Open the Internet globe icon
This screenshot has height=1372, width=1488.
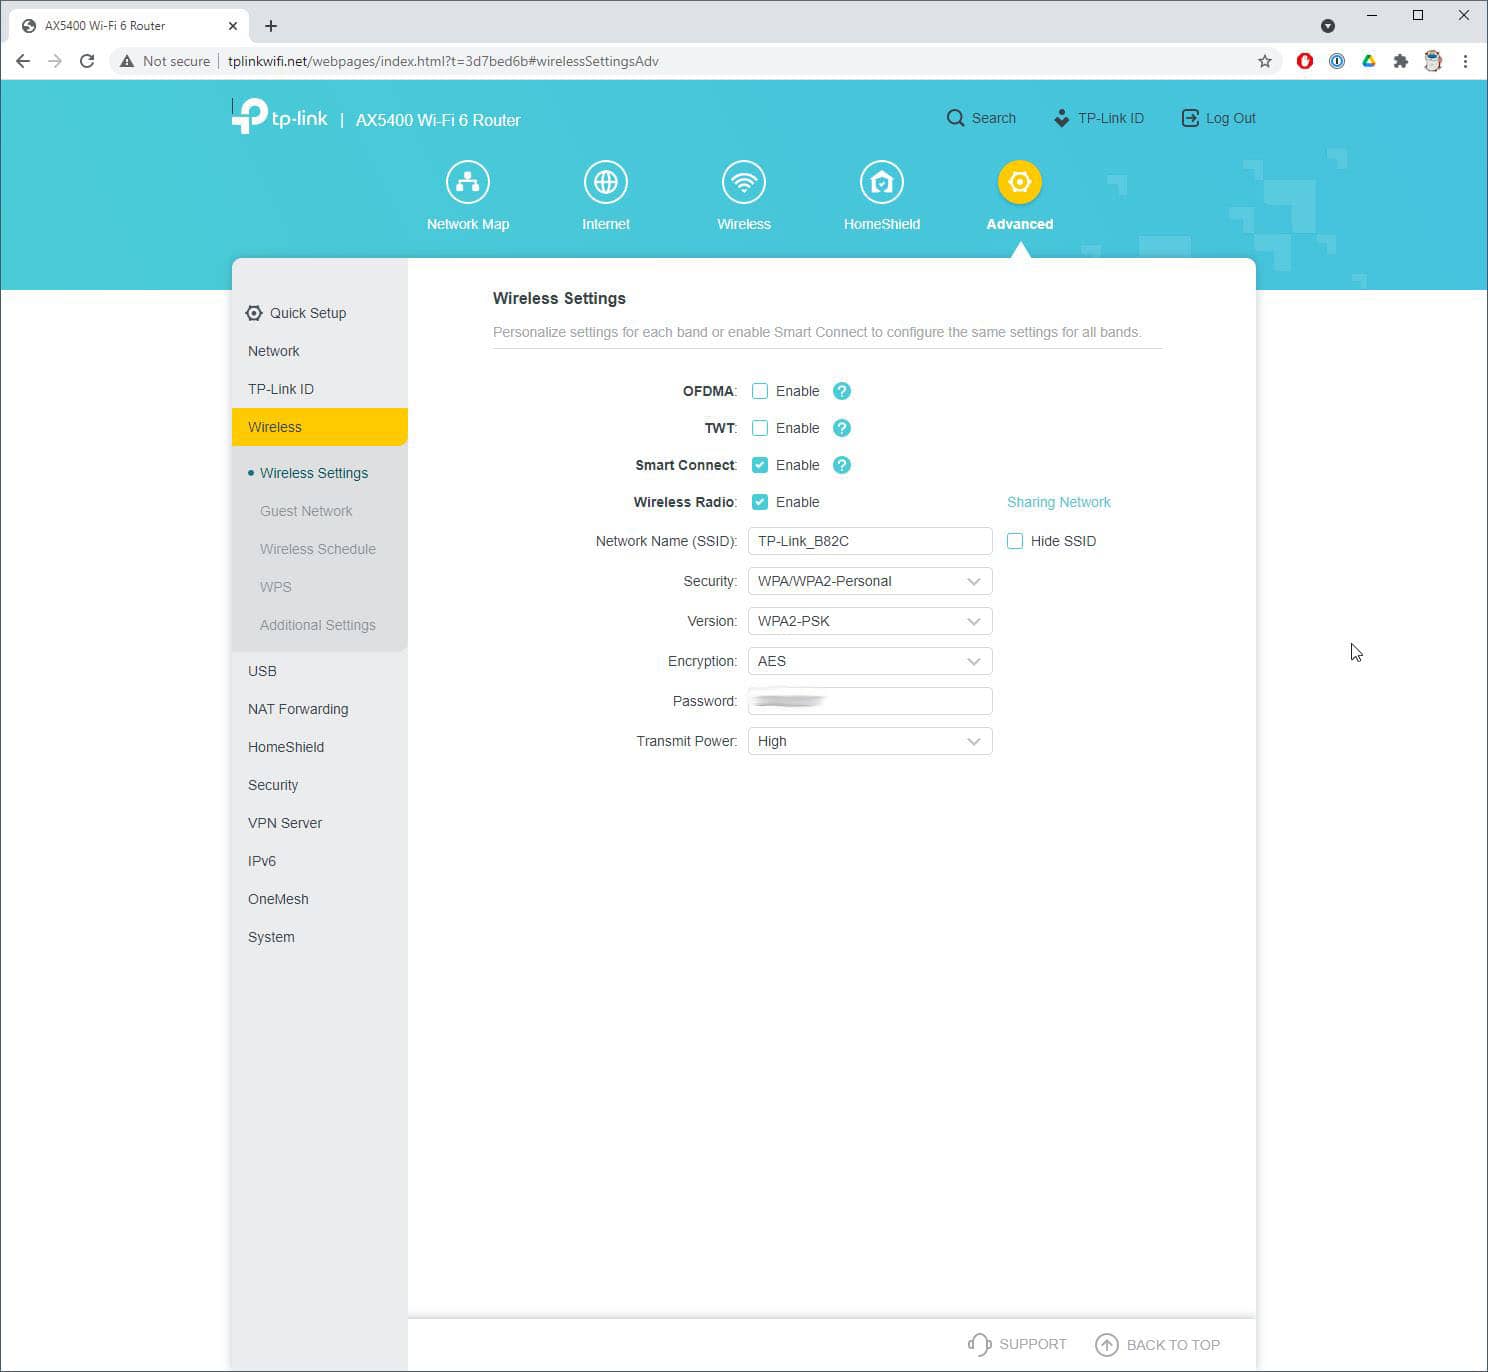click(x=606, y=182)
